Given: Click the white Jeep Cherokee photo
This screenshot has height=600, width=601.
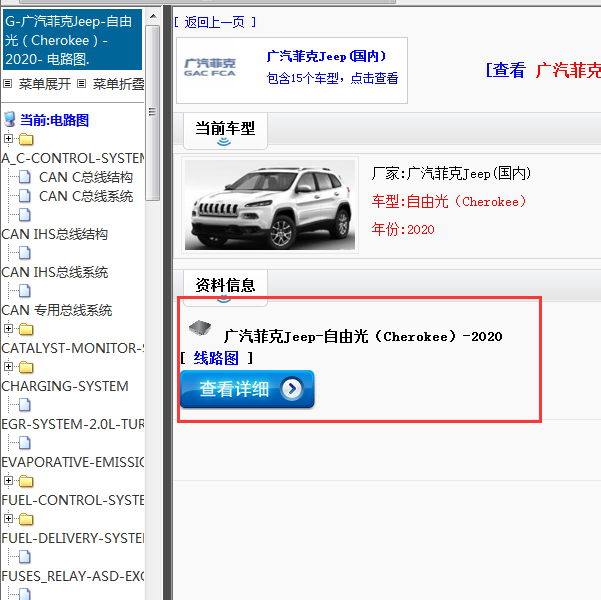Looking at the screenshot, I should point(270,205).
